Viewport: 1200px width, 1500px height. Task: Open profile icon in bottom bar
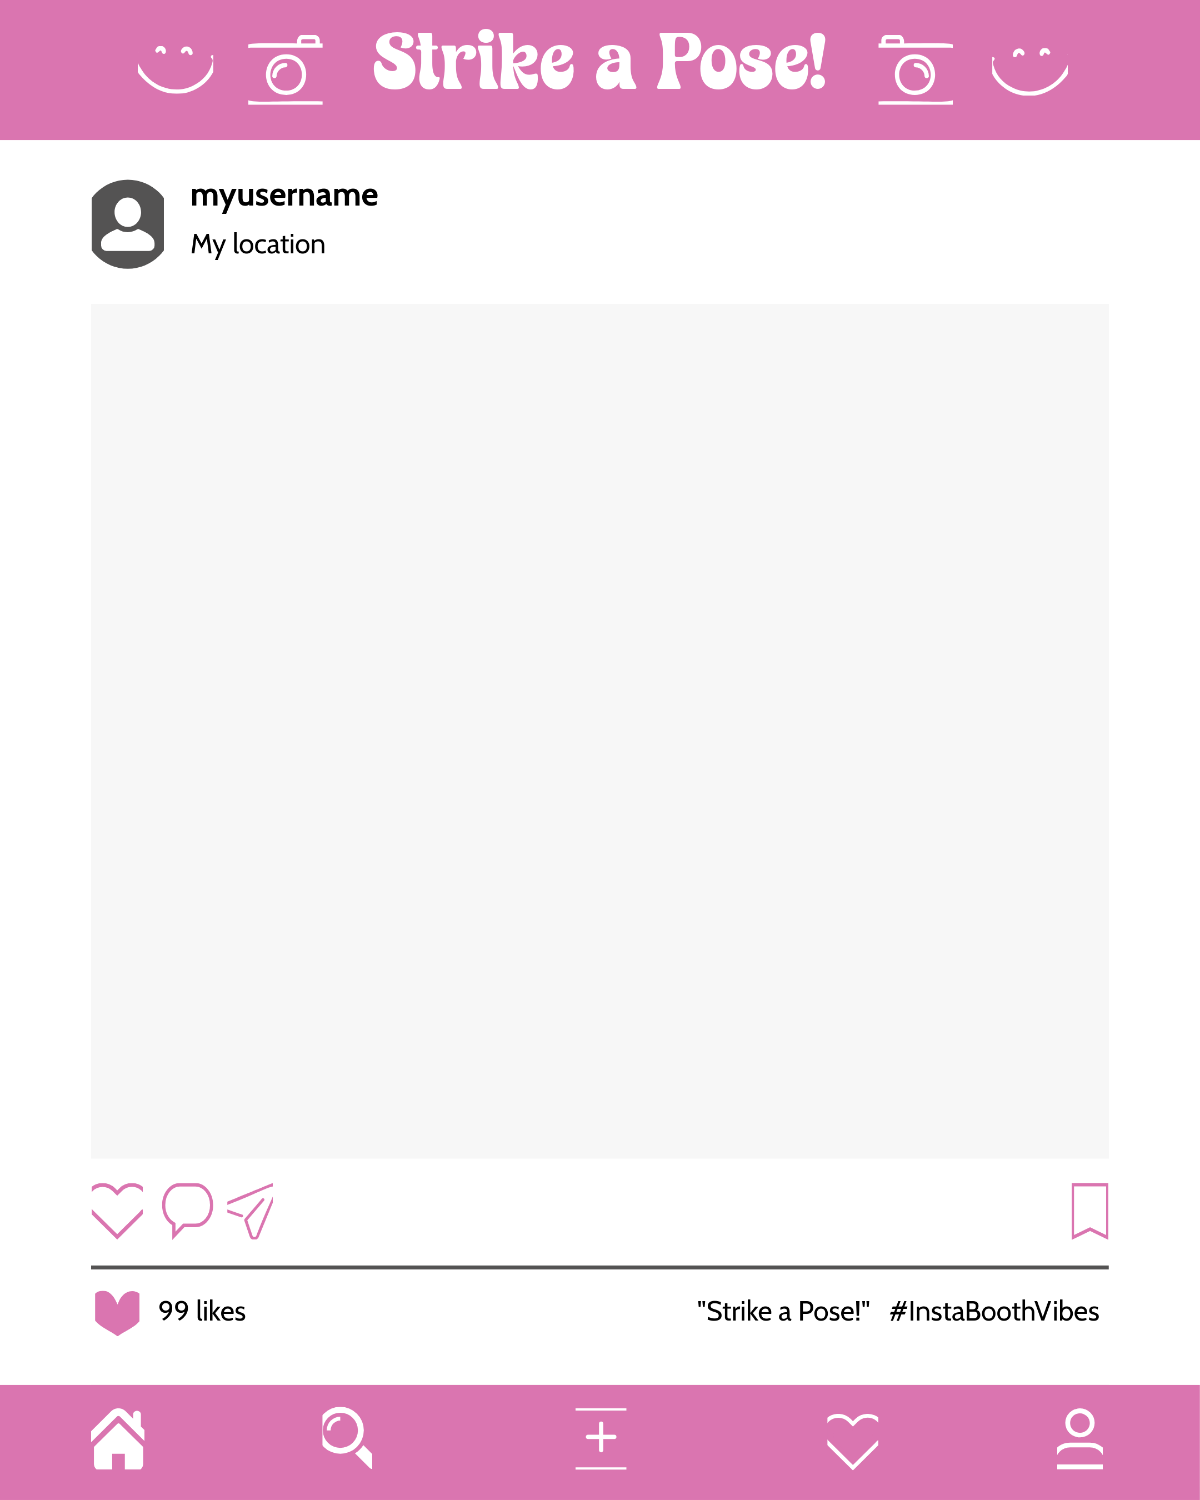(1080, 1439)
